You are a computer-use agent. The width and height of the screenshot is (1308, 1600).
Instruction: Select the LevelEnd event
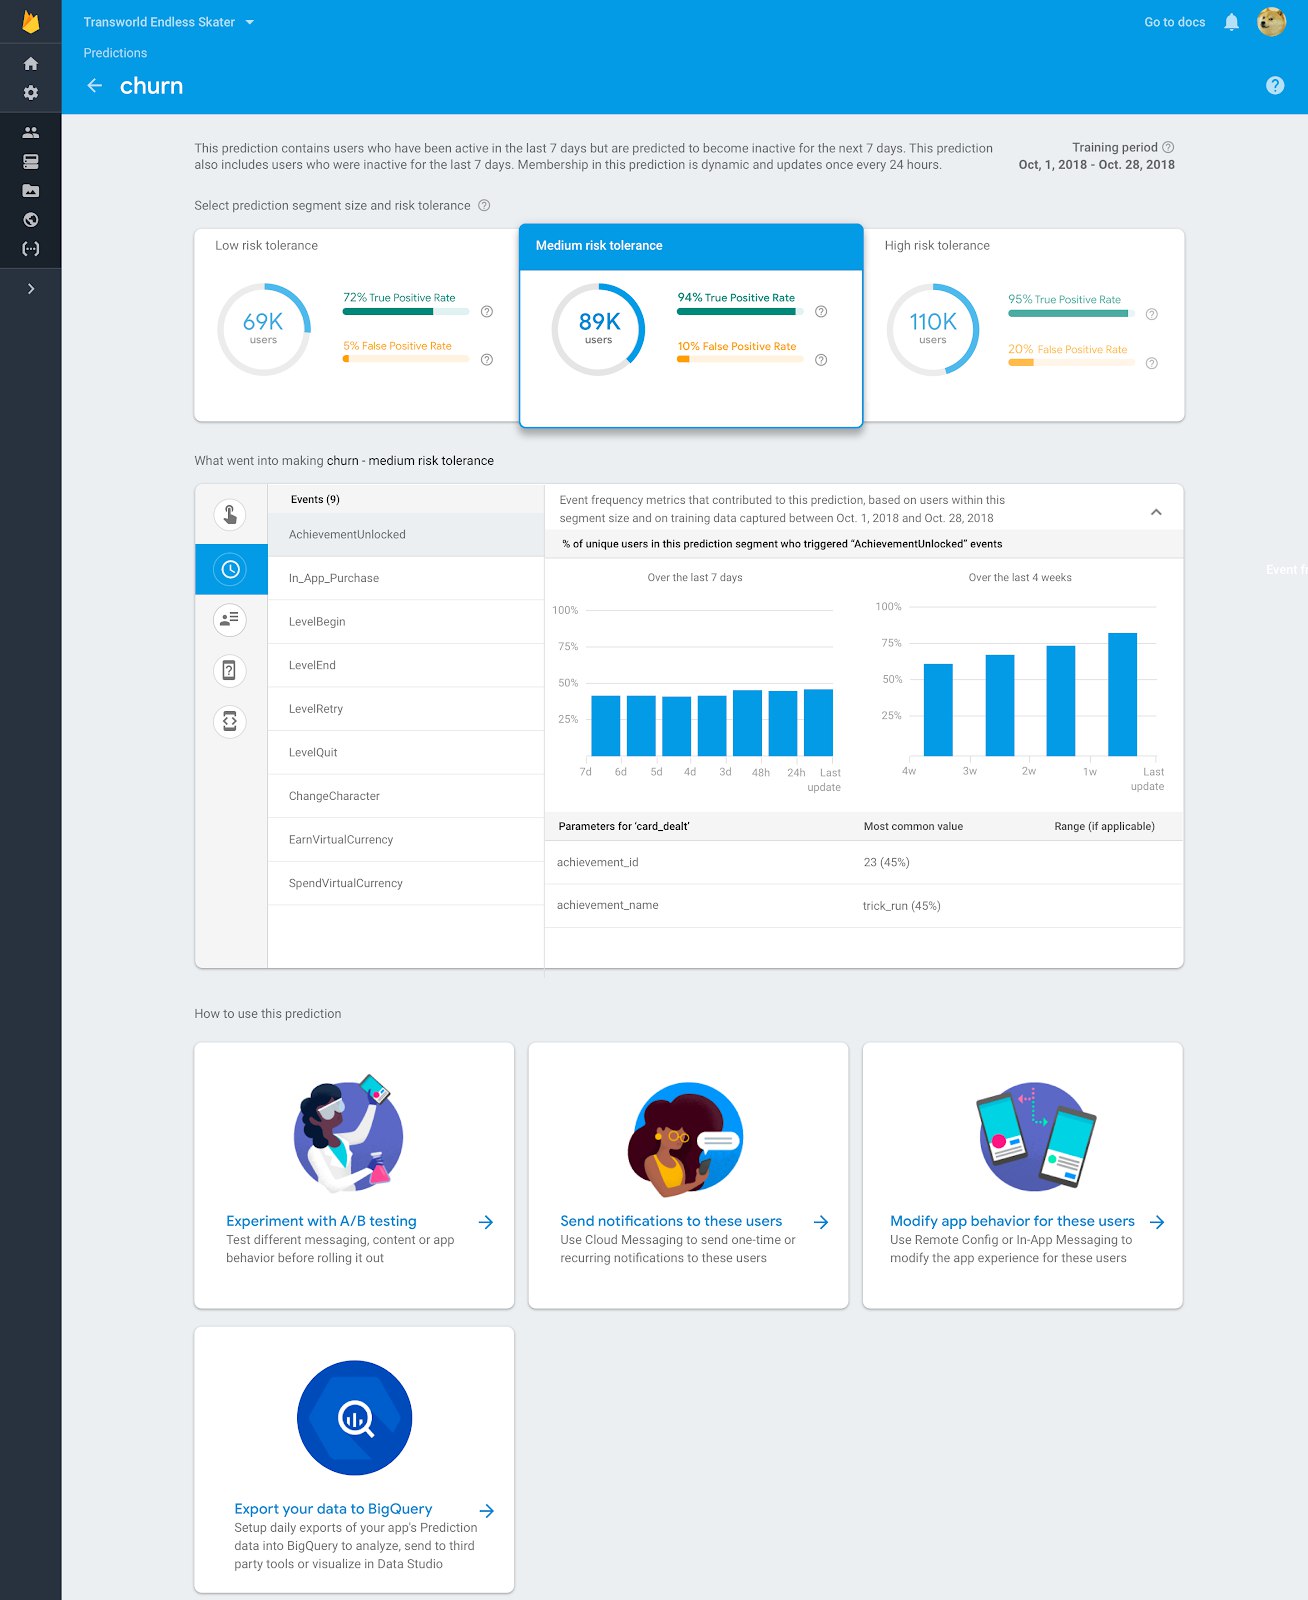coord(406,665)
